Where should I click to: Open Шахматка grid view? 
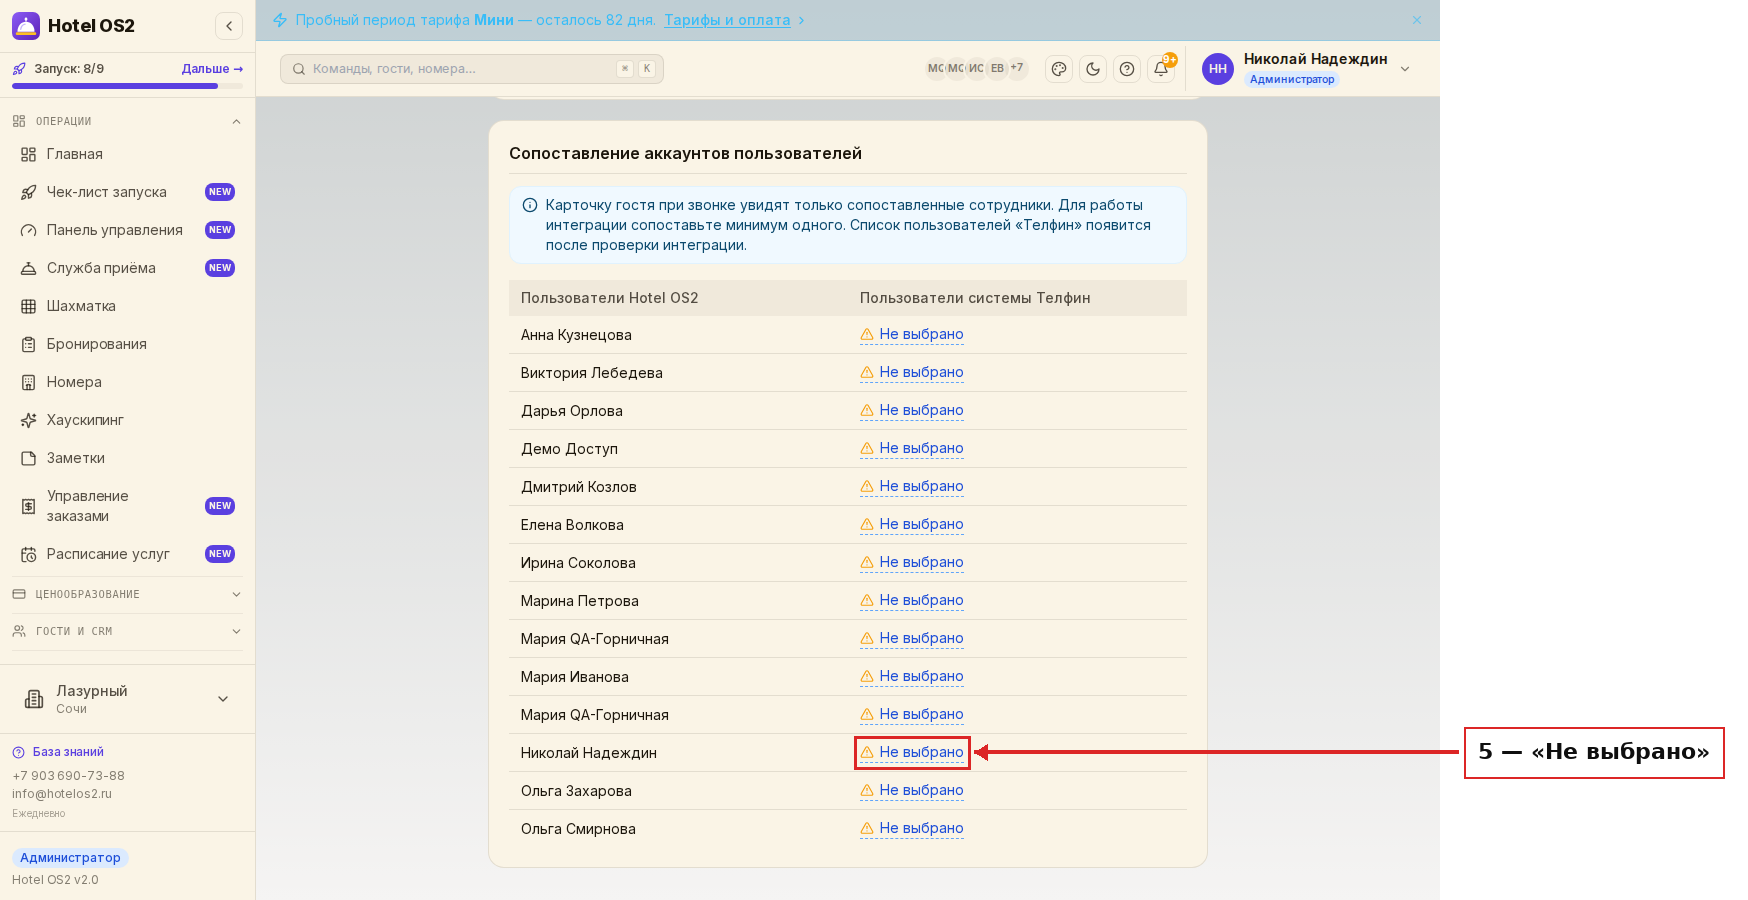[x=128, y=306]
